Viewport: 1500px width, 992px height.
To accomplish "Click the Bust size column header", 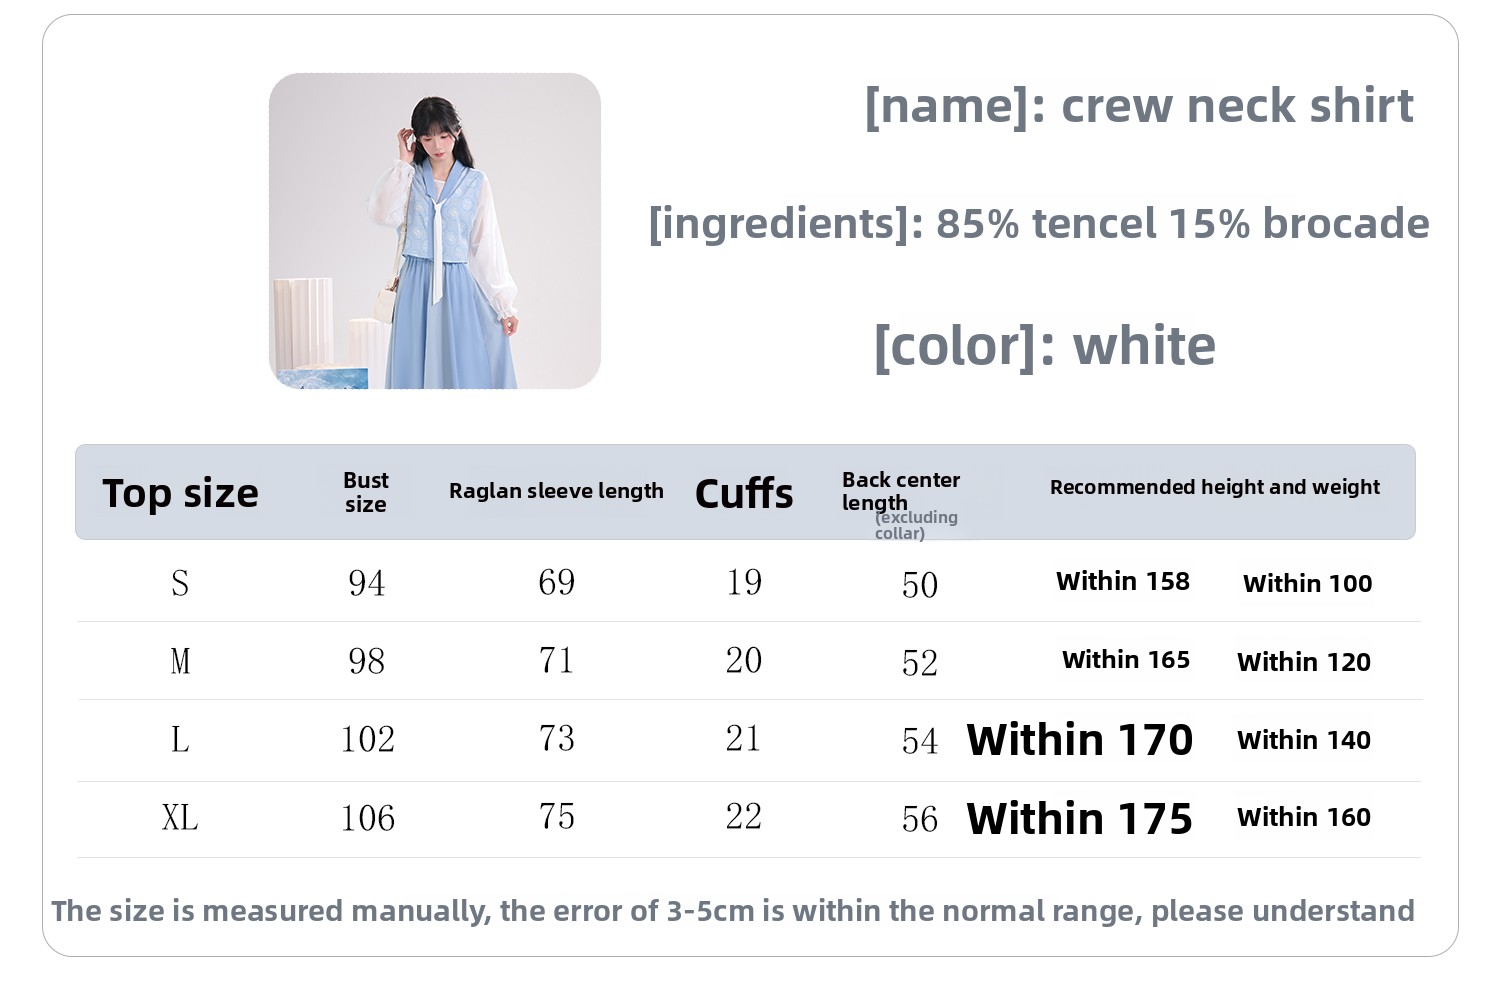I will 366,492.
